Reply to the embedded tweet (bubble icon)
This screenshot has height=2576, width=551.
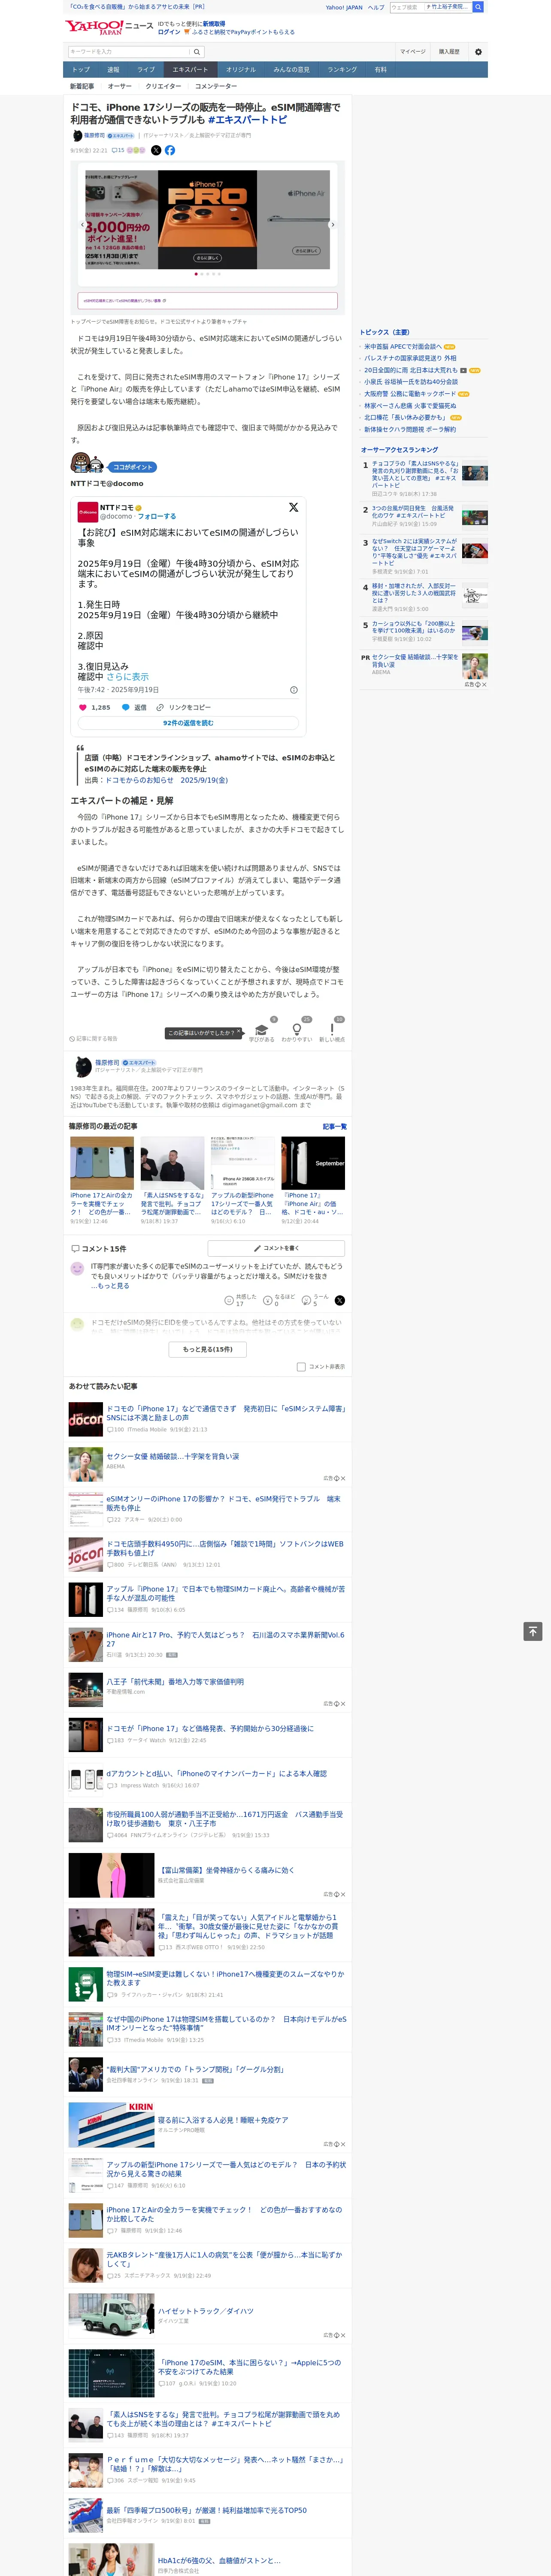(x=127, y=707)
